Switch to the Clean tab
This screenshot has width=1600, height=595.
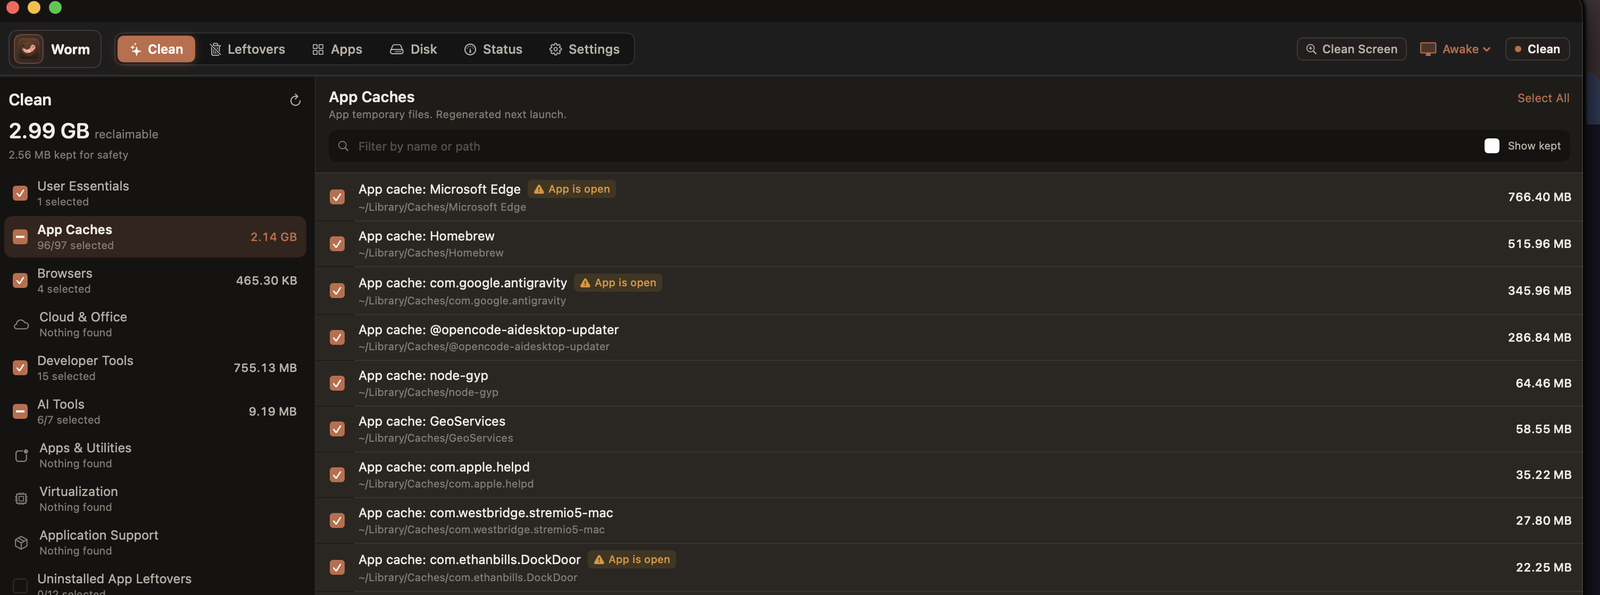(x=156, y=49)
